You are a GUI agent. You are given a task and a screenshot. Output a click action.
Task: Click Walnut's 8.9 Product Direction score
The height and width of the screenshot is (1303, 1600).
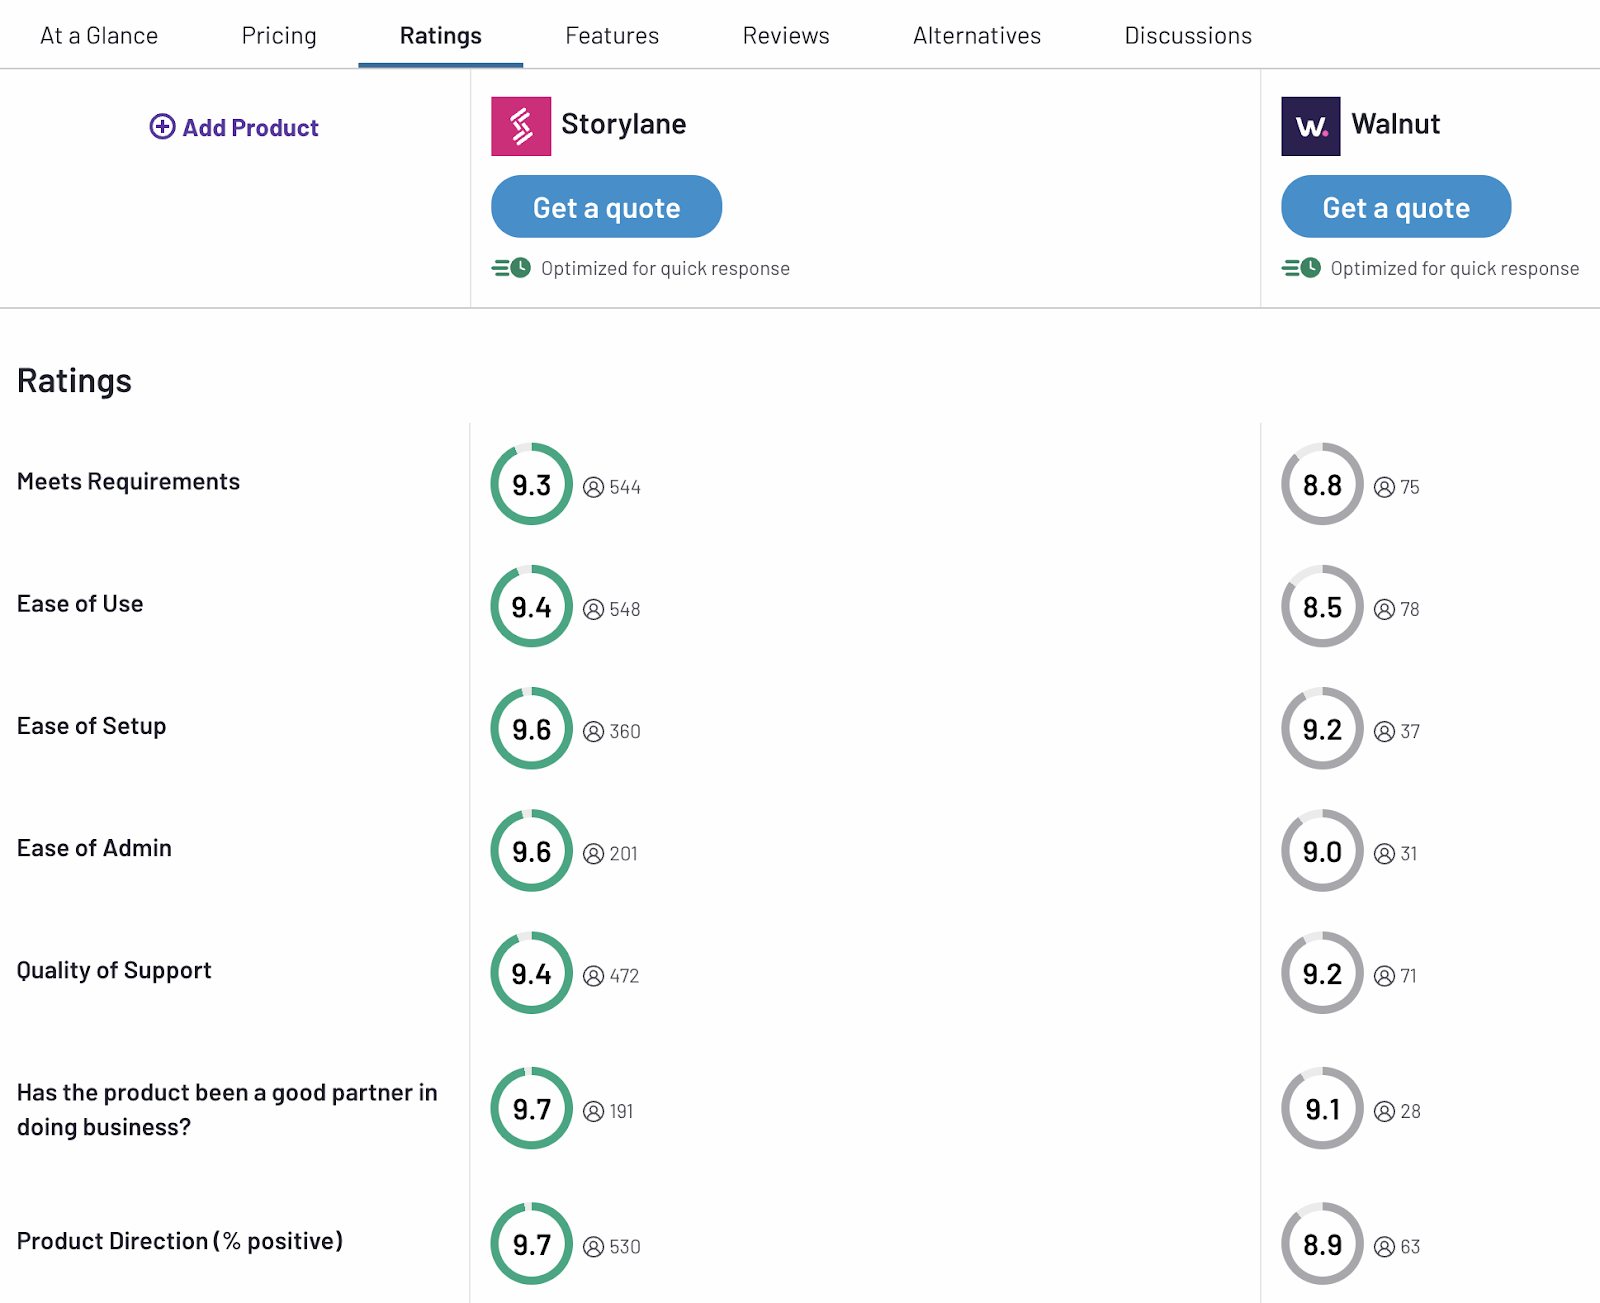[1322, 1243]
